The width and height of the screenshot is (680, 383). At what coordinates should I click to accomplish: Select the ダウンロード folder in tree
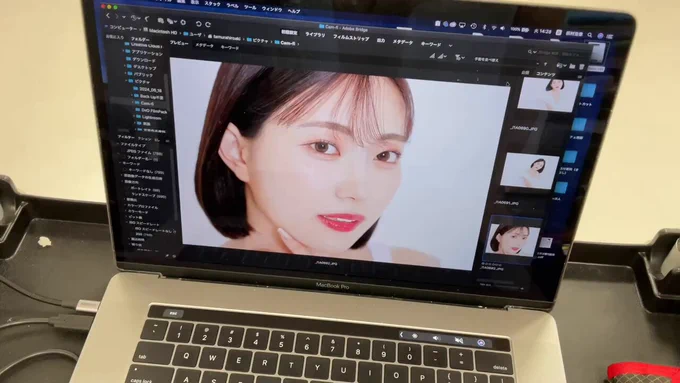(x=144, y=60)
